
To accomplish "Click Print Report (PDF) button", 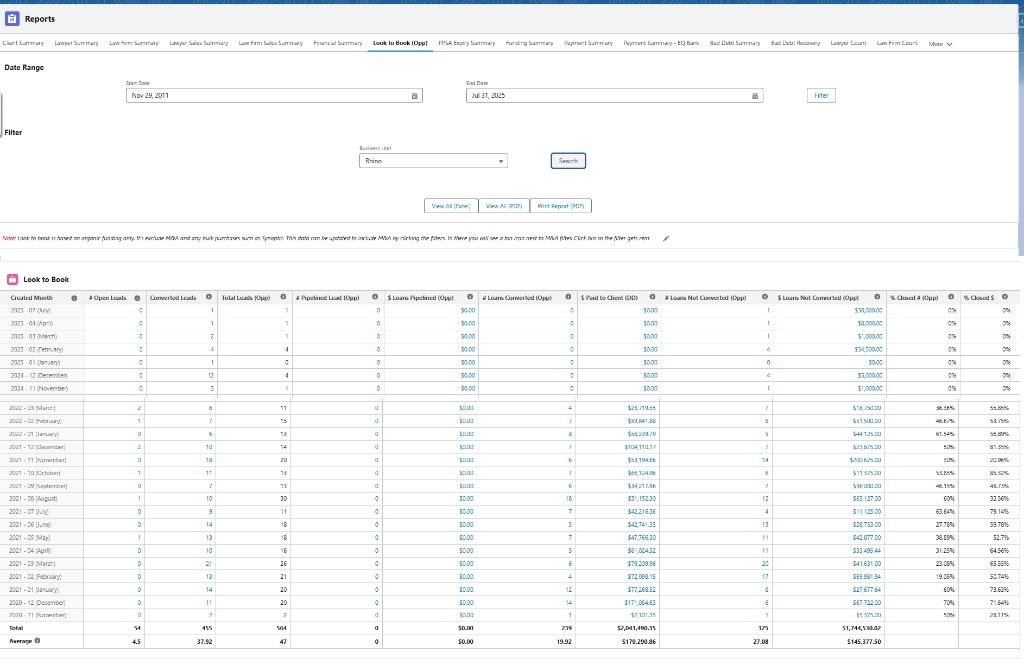I will coord(560,206).
